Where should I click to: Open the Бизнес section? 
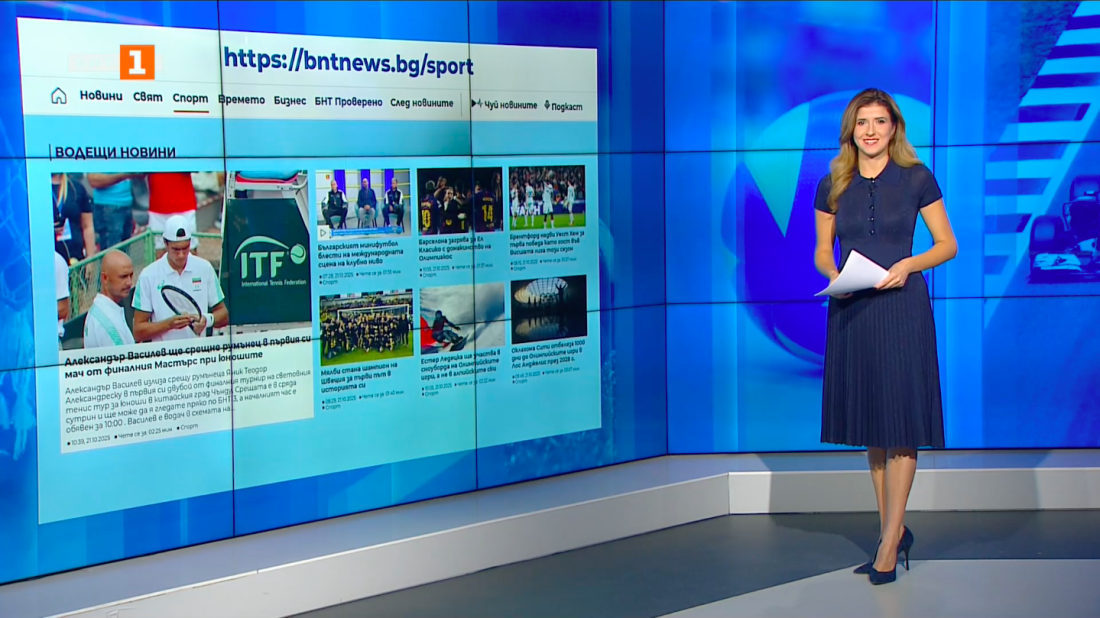click(x=290, y=101)
